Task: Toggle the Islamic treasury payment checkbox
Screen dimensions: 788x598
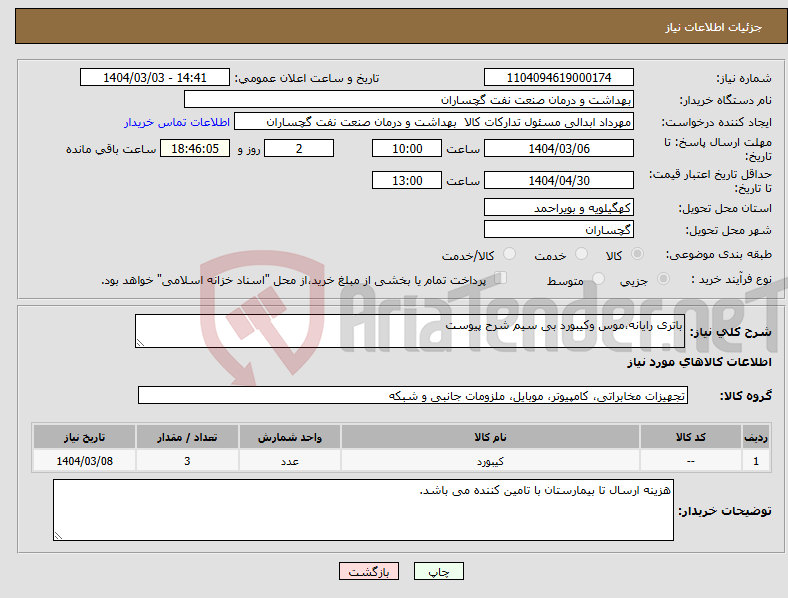Action: click(x=501, y=278)
